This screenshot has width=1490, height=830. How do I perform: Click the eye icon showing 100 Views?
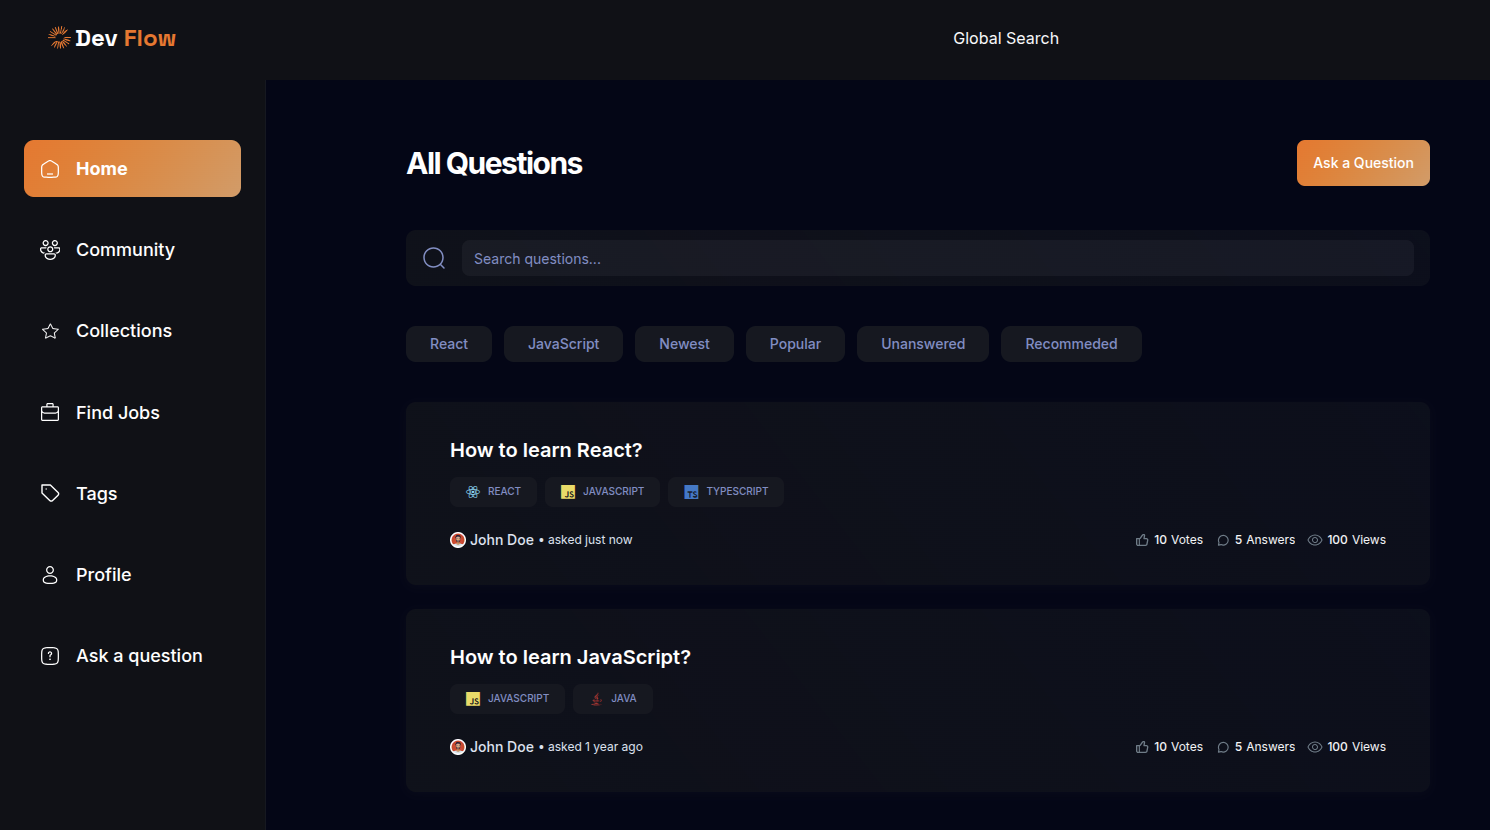pyautogui.click(x=1314, y=539)
